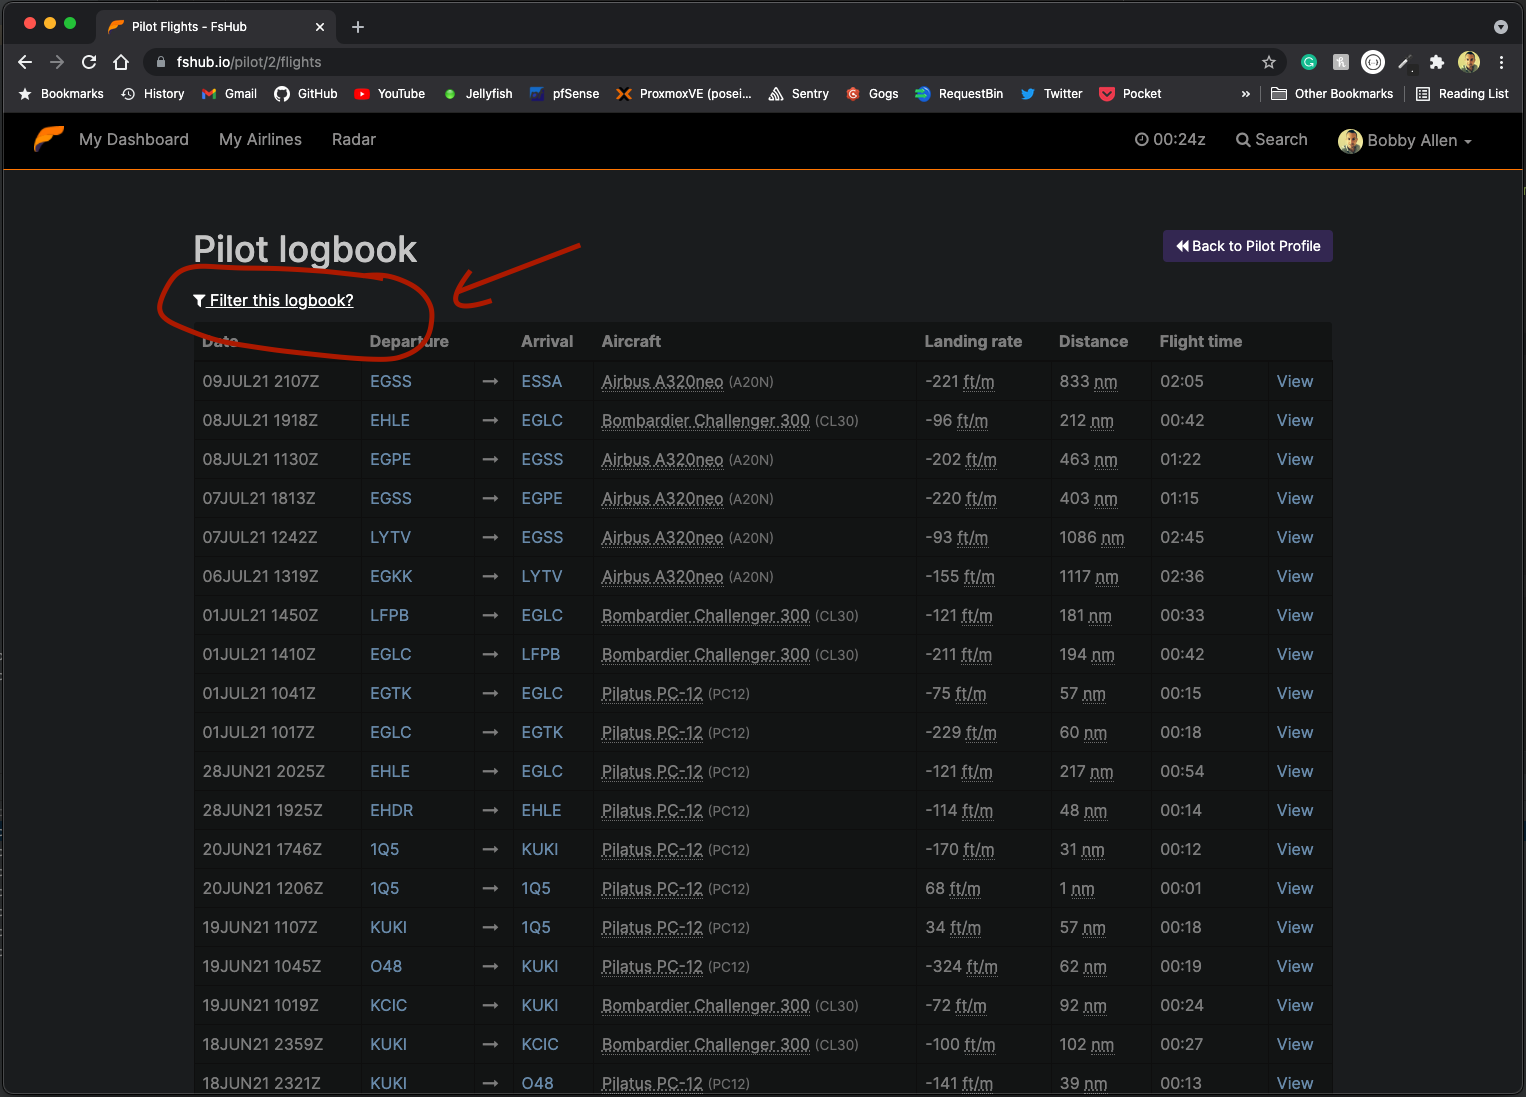Select the My Airlines navigation item

tap(260, 139)
